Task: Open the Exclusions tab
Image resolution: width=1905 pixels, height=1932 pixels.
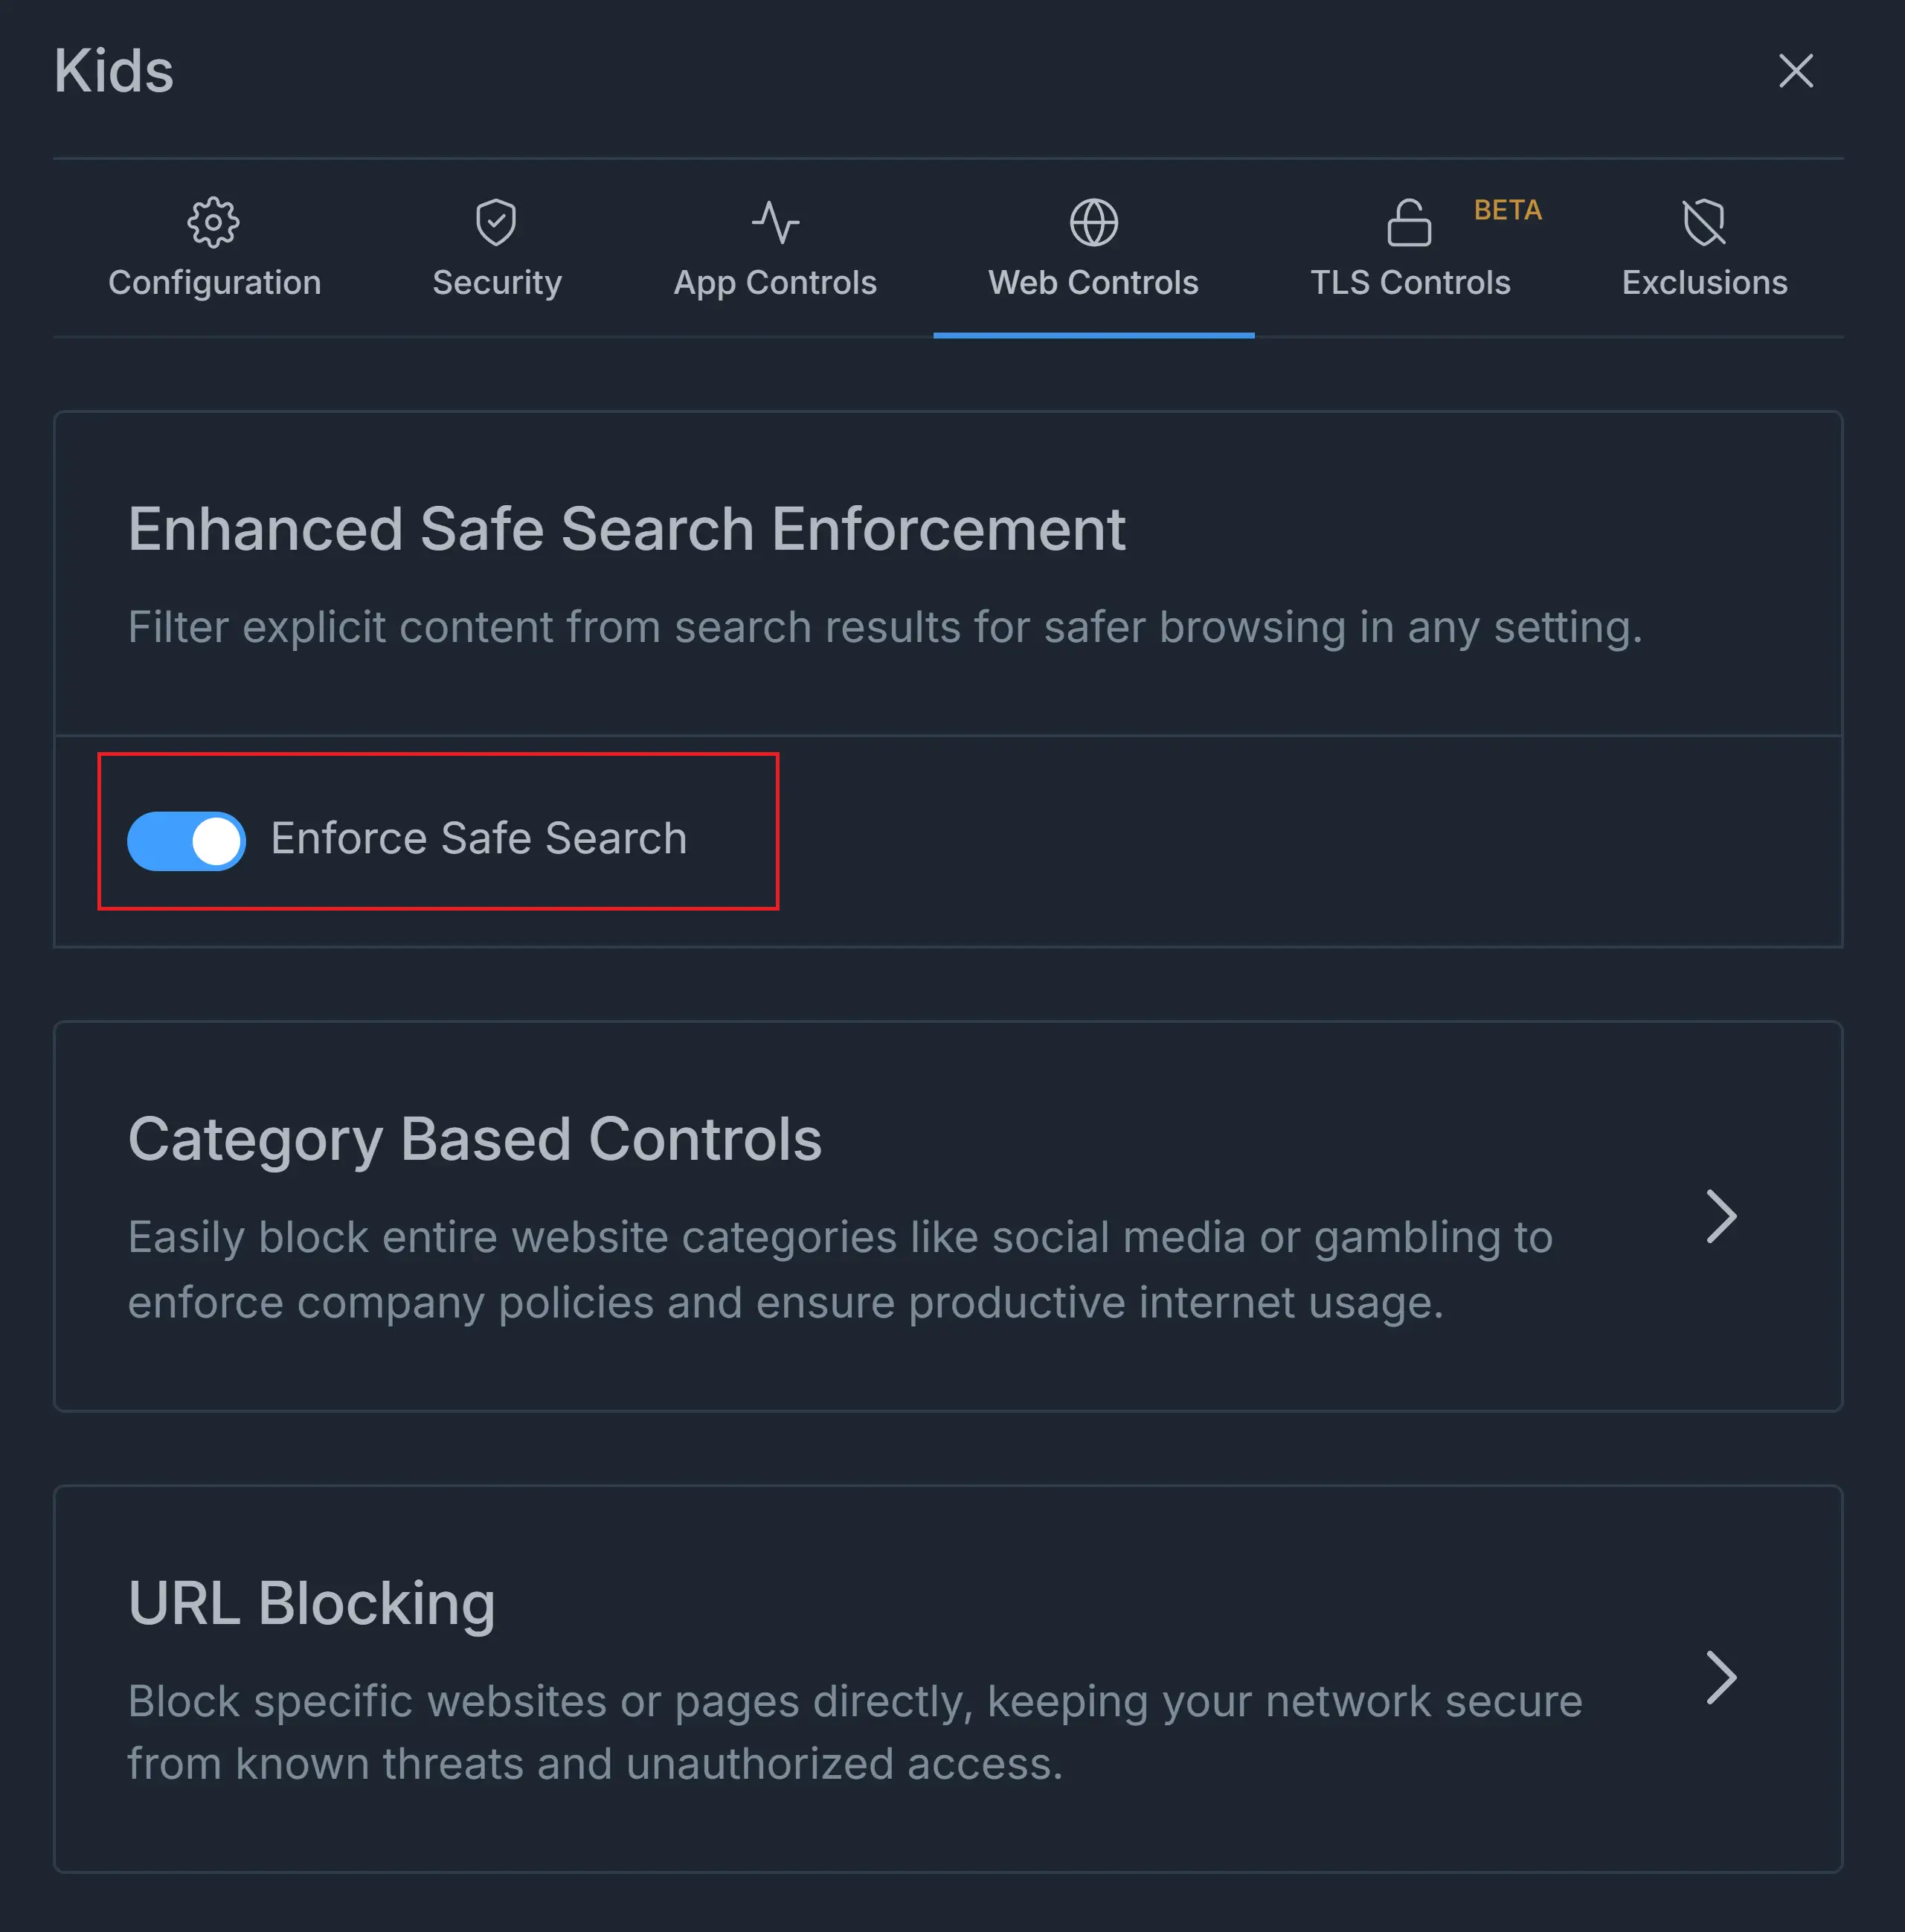Action: (1703, 281)
